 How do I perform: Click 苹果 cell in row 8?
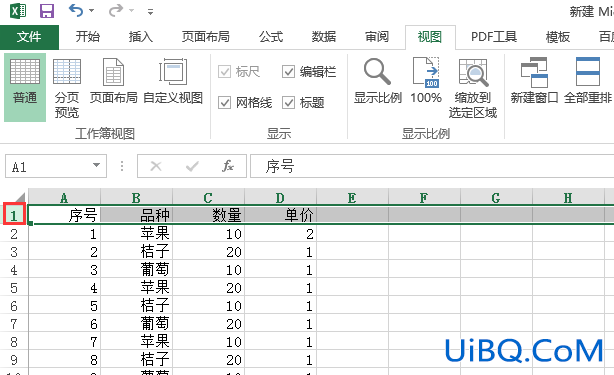(x=136, y=342)
